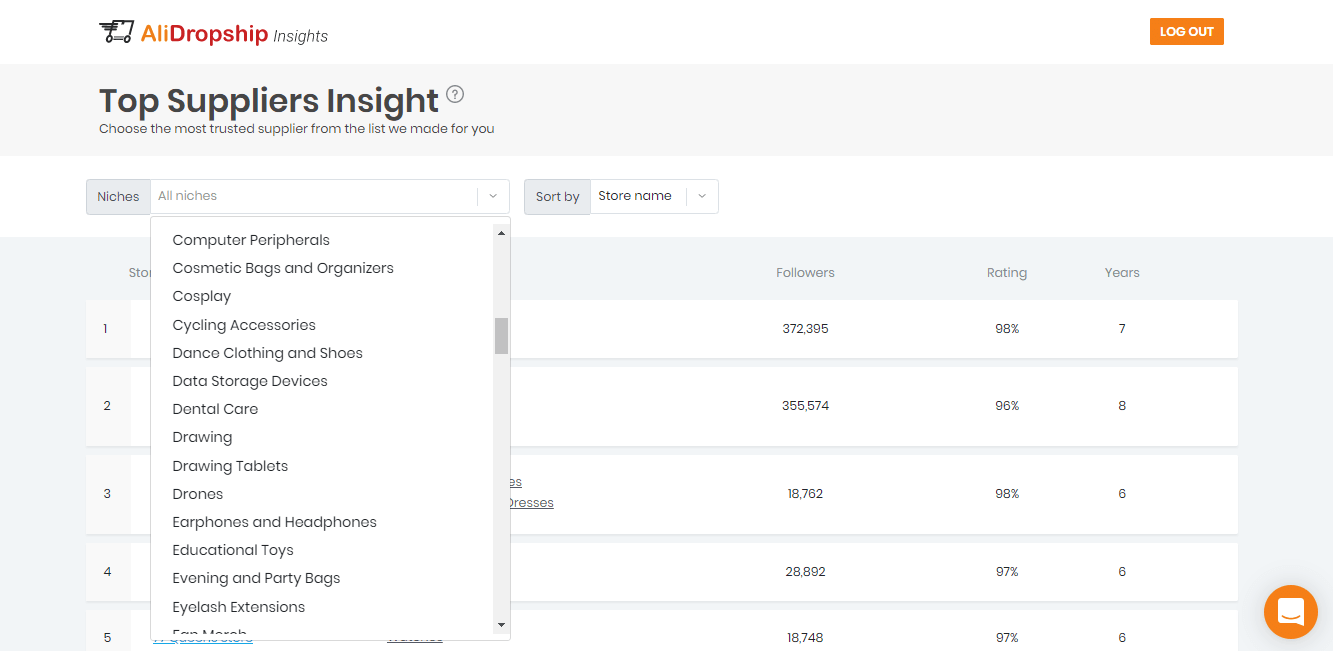Select the 'Educational Toys' niche option

point(232,549)
